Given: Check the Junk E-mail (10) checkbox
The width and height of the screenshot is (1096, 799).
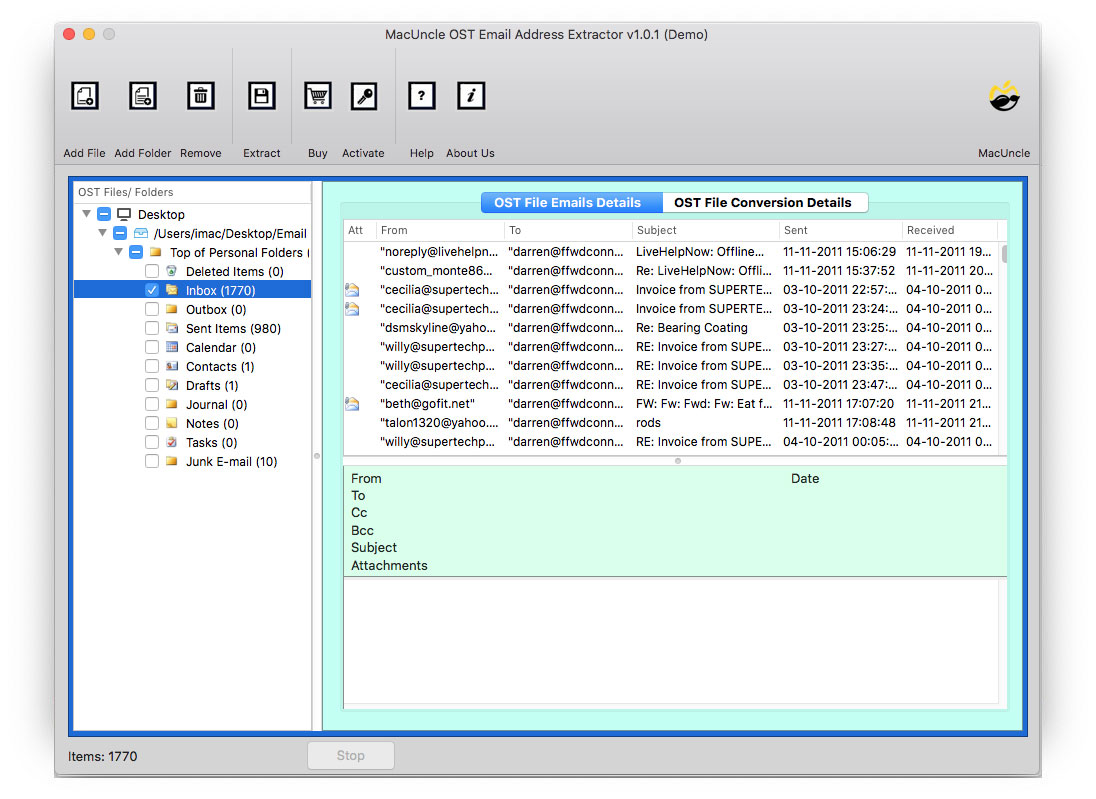Looking at the screenshot, I should [x=152, y=461].
